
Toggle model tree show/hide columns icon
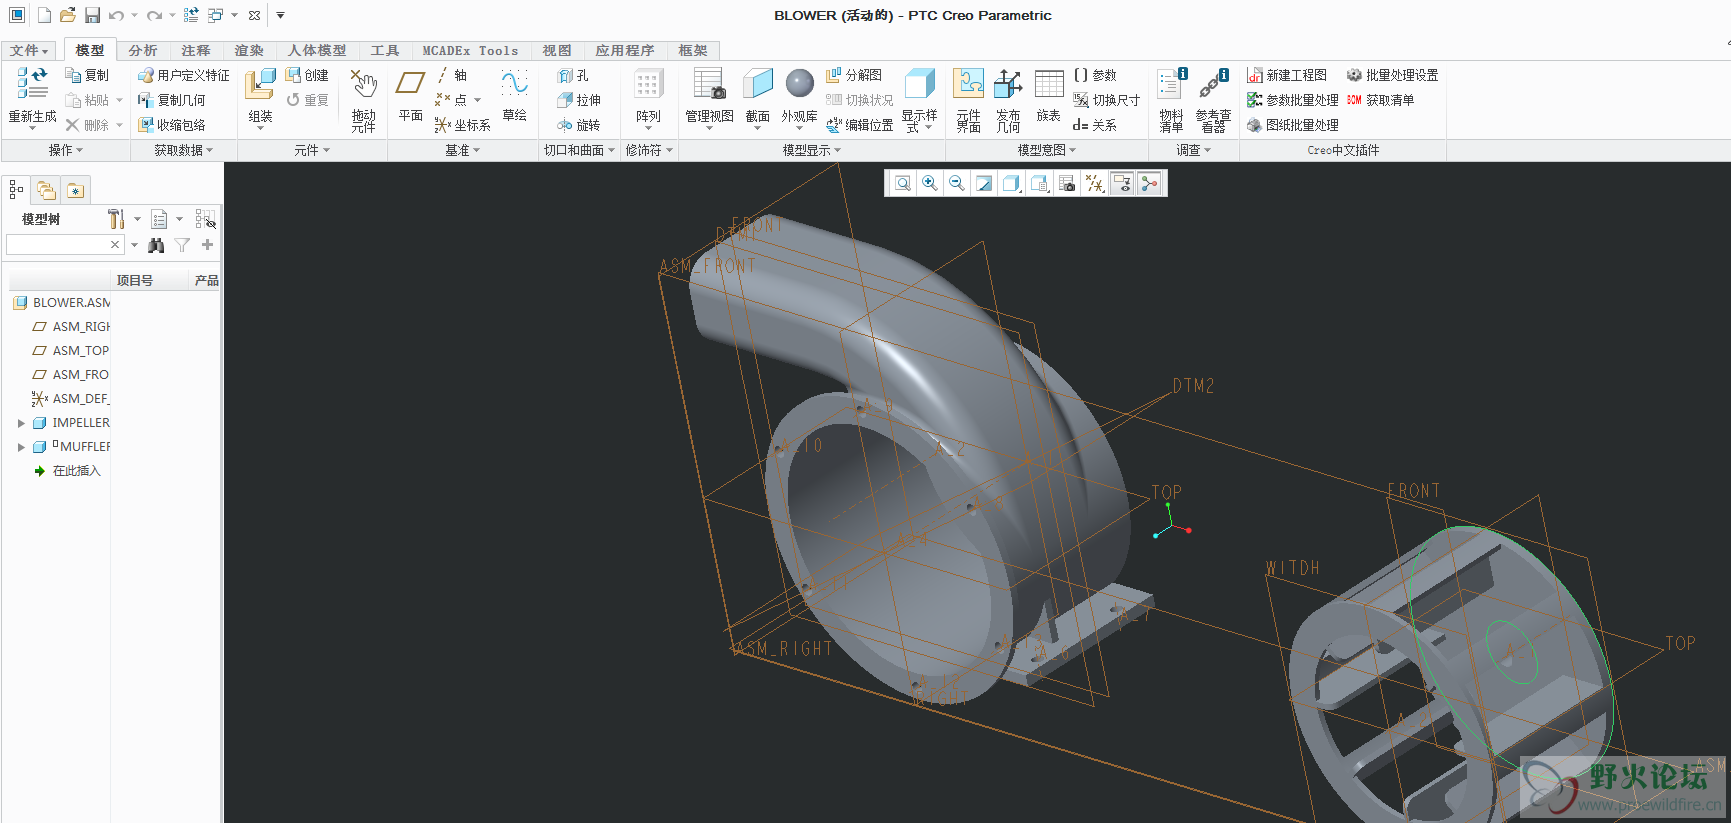coord(205,219)
